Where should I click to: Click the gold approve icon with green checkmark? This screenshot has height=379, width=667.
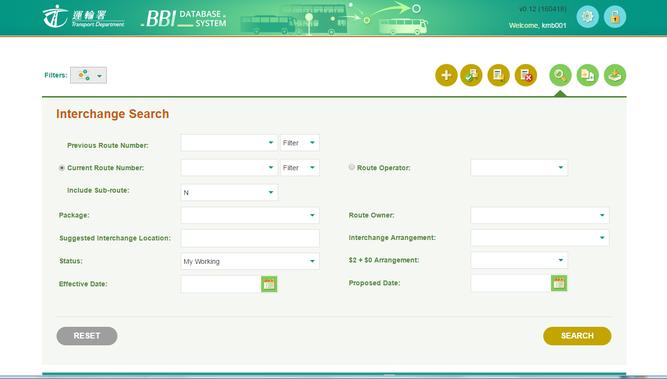pyautogui.click(x=471, y=75)
